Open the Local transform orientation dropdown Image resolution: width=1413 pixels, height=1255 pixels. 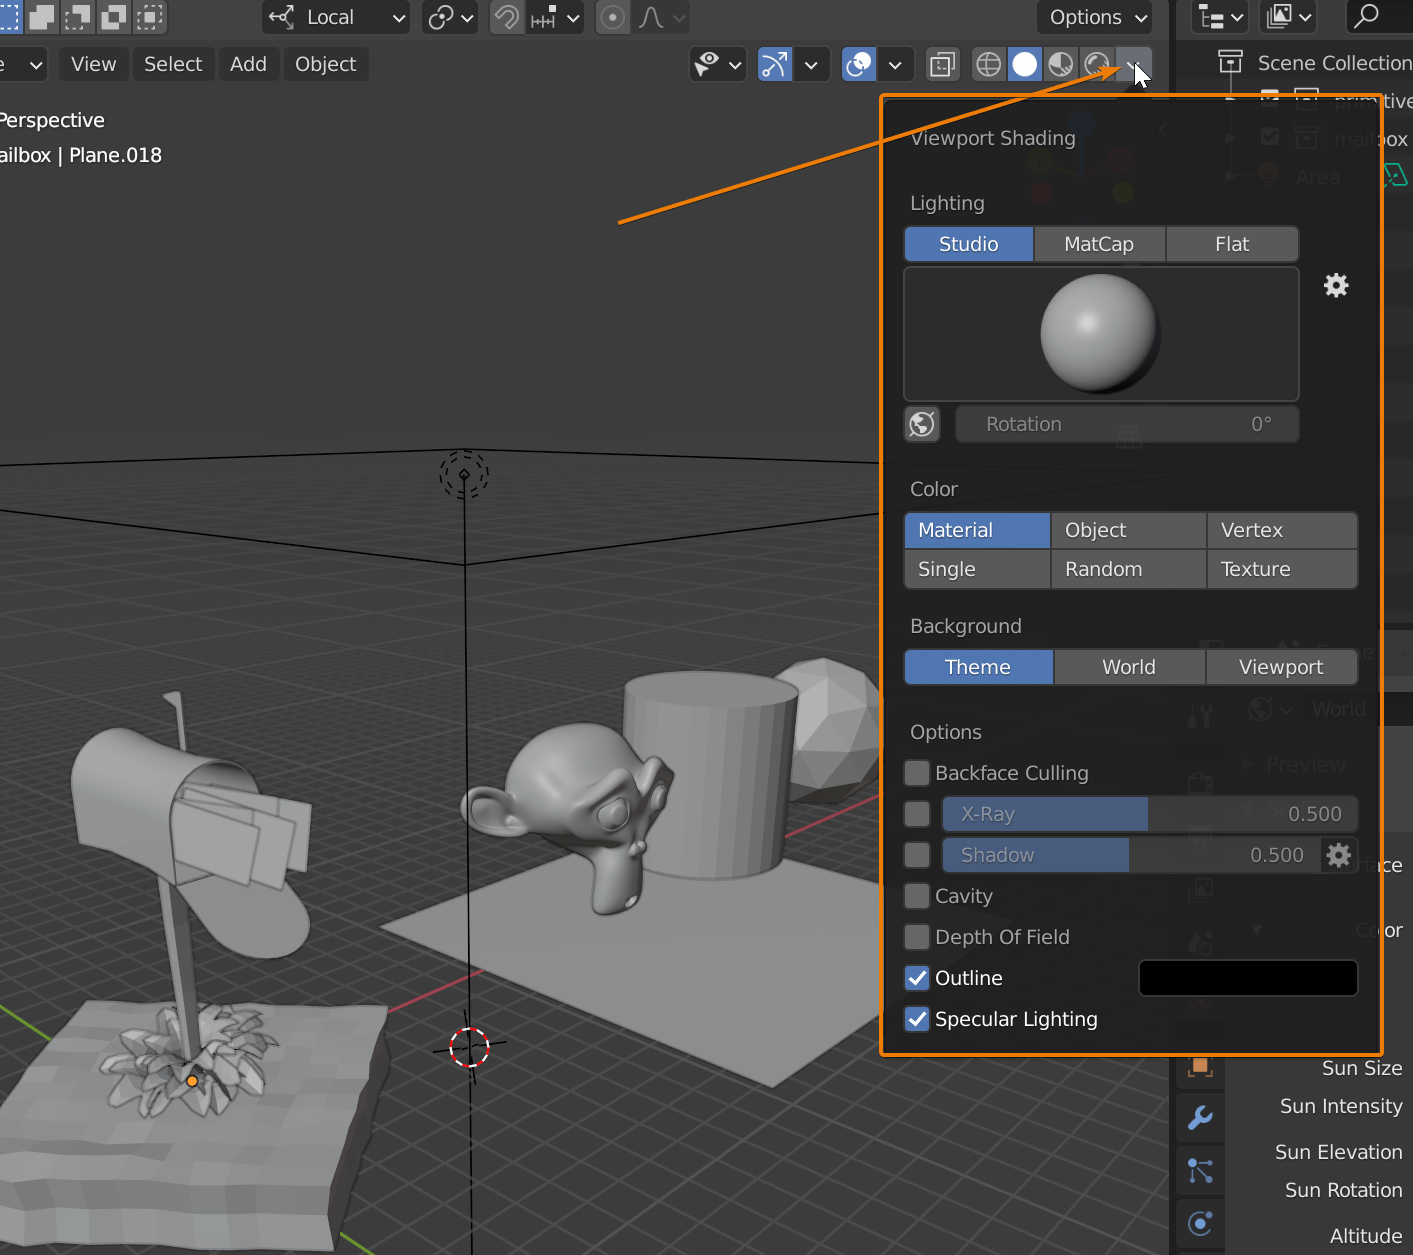click(x=335, y=17)
